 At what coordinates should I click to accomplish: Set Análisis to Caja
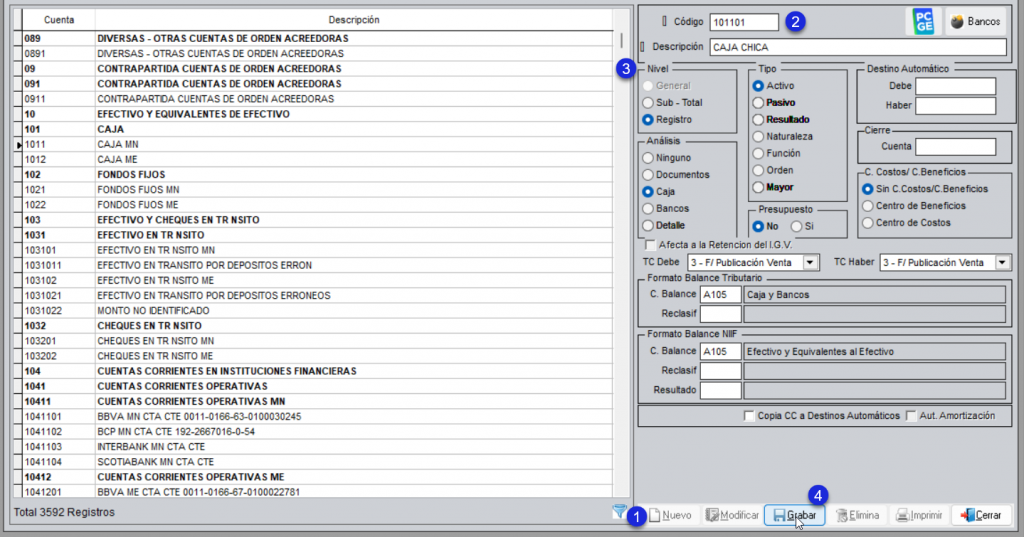click(648, 192)
